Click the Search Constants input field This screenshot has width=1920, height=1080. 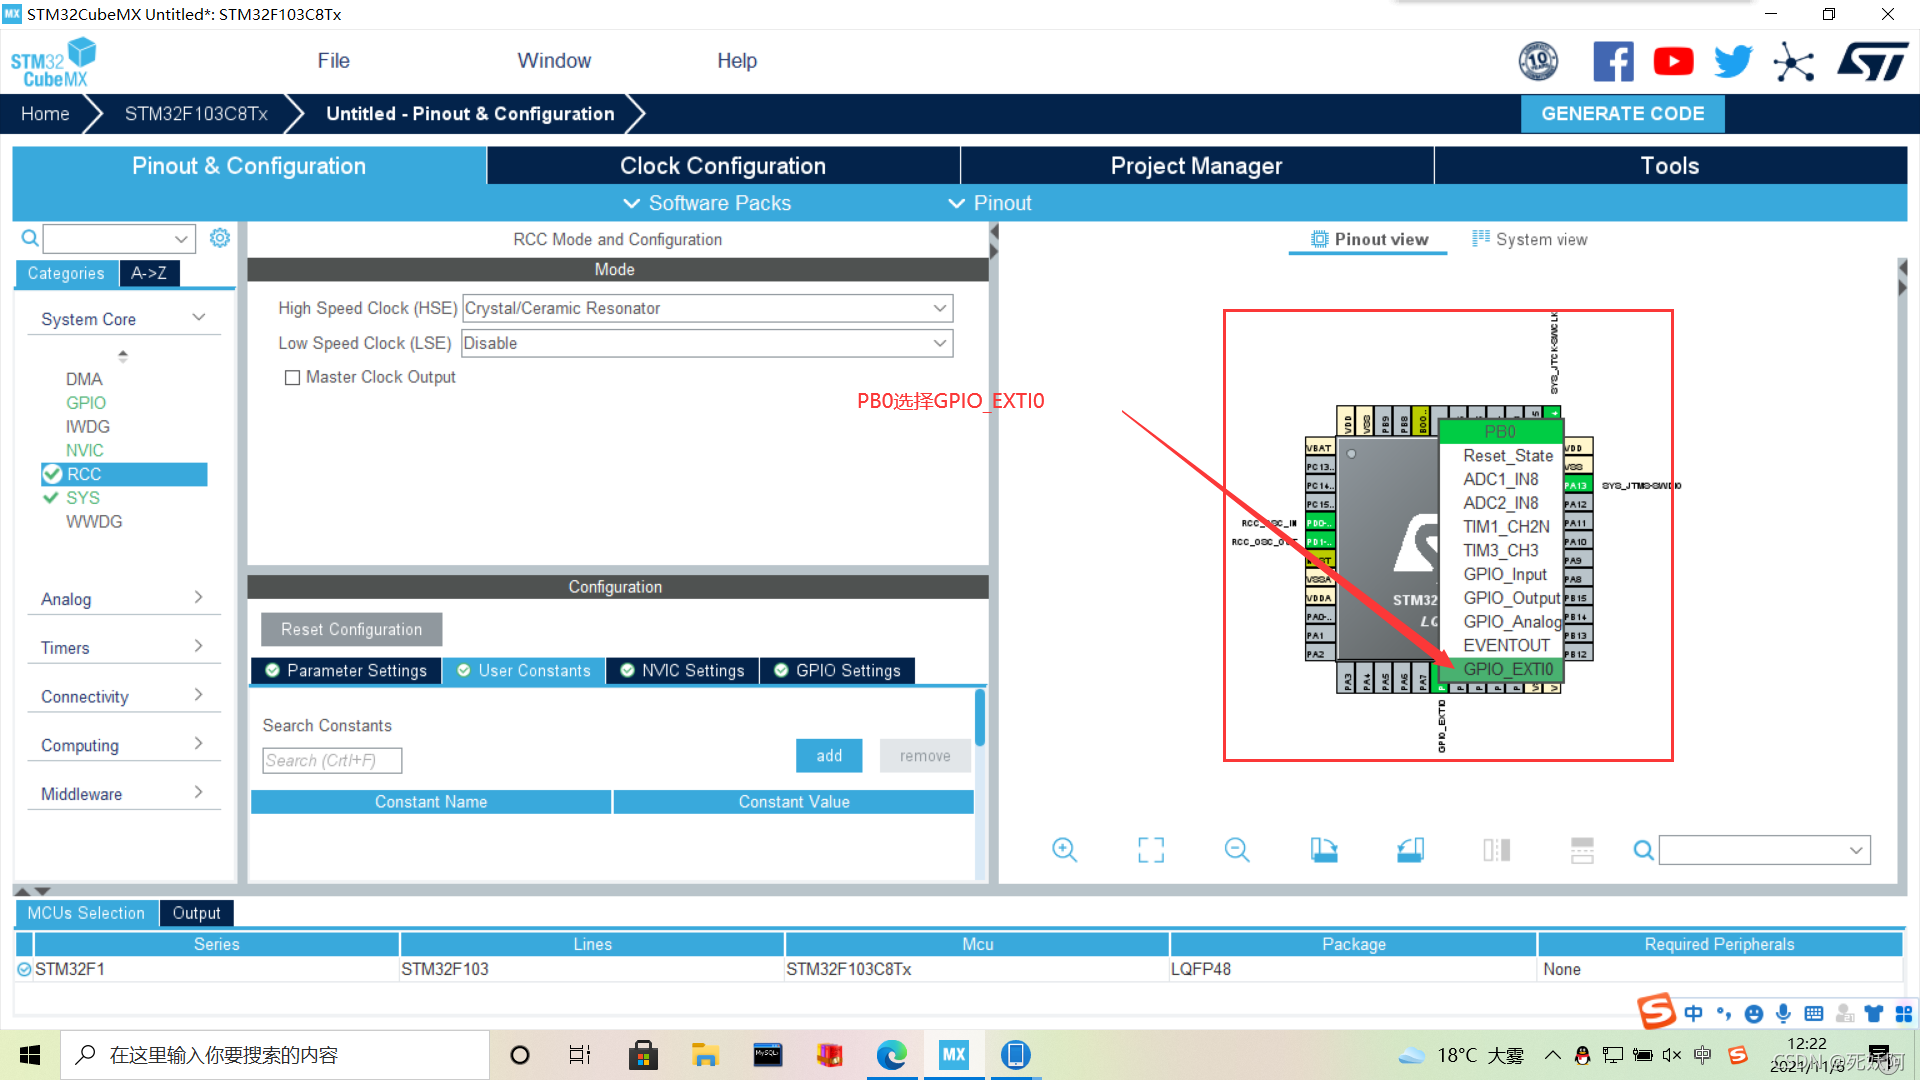click(332, 761)
